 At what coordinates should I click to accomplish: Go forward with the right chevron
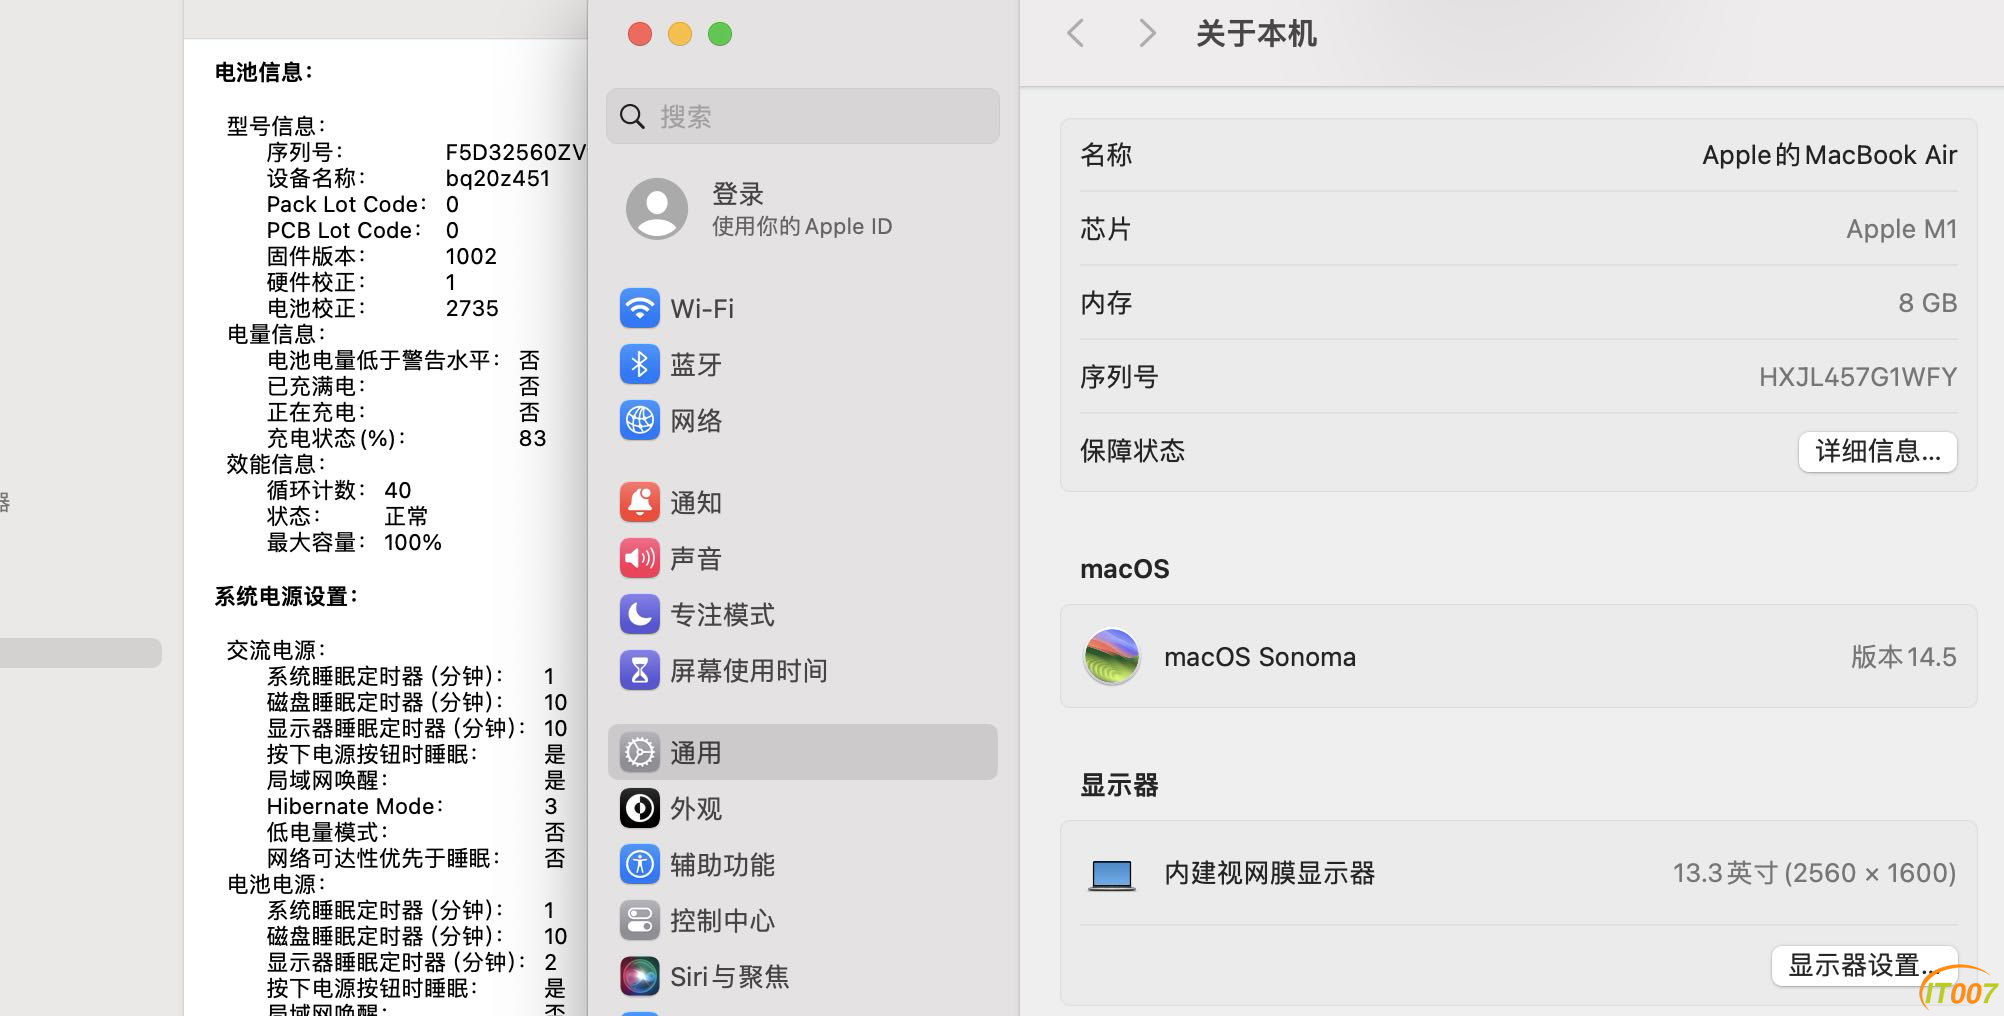pos(1147,33)
